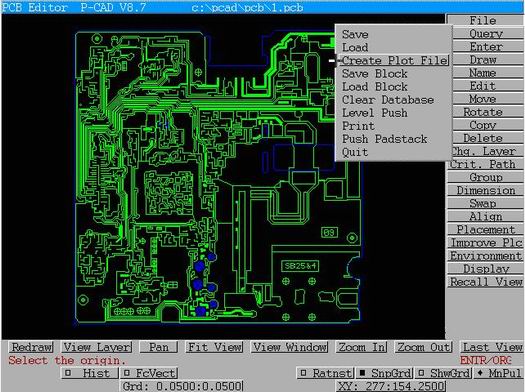Choose Push Padstack from the menu
Viewport: 525px width, 392px height.
pos(384,139)
